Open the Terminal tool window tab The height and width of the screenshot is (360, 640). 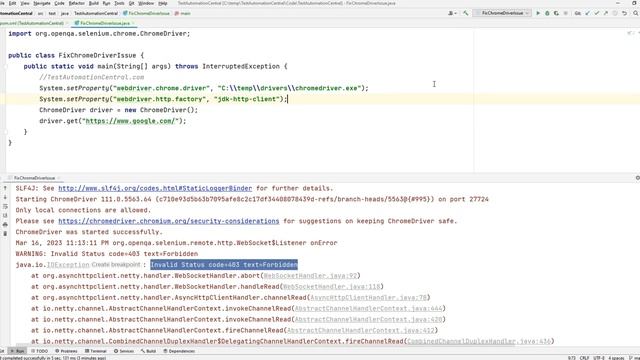[96, 351]
